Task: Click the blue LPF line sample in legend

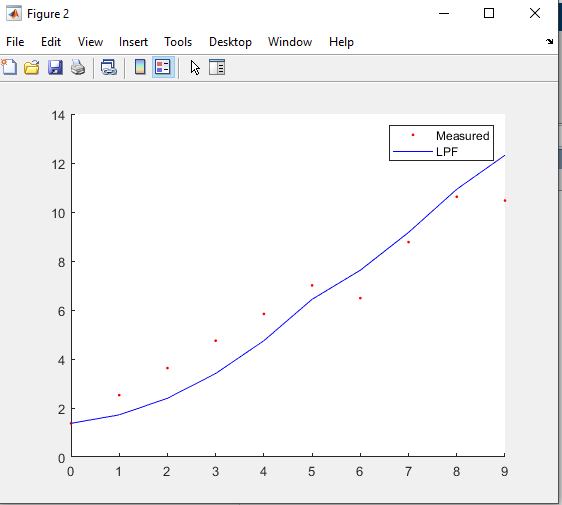Action: [413, 152]
